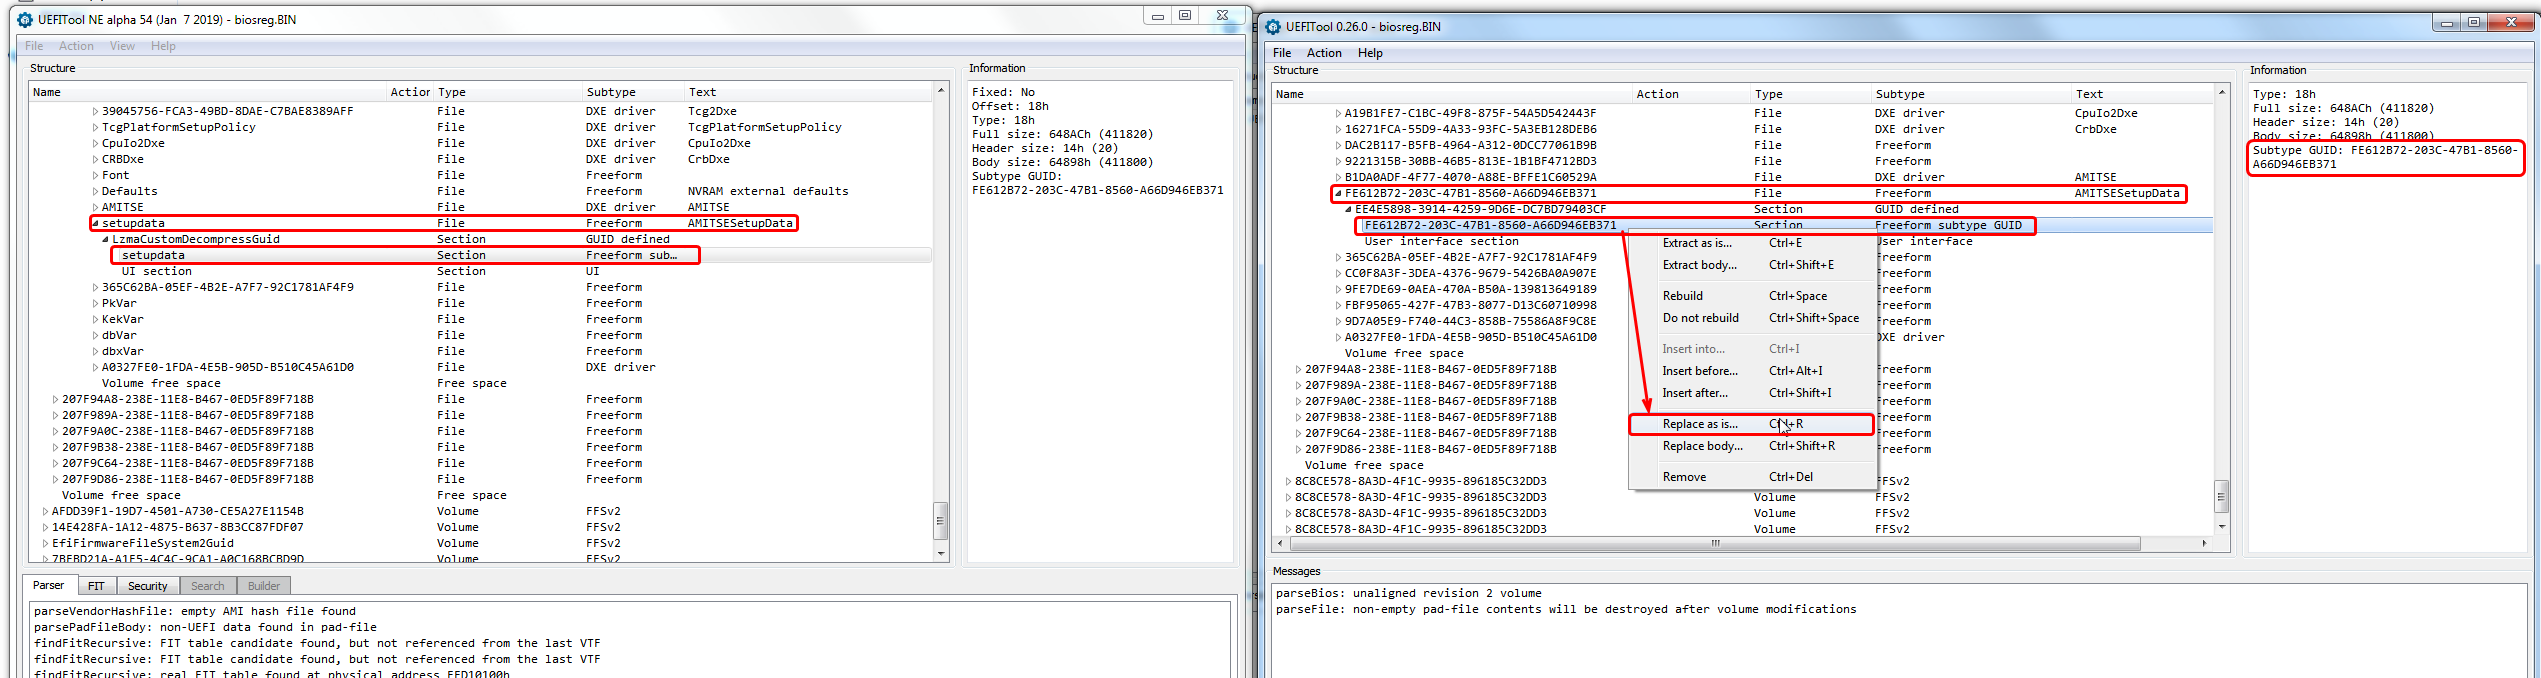This screenshot has width=2541, height=678.
Task: Choose 'Extract as is...' in context menu
Action: (1752, 243)
